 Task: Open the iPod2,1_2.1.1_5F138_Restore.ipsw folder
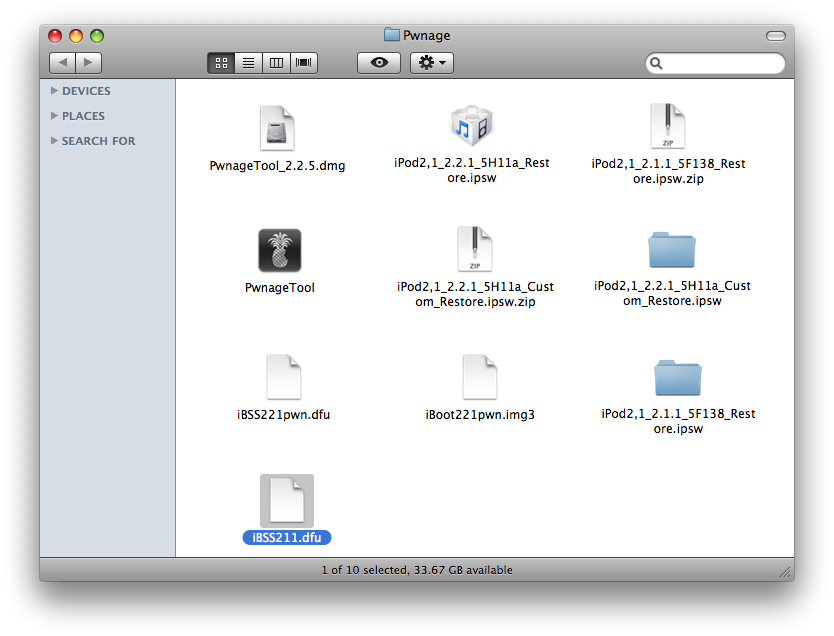click(677, 378)
